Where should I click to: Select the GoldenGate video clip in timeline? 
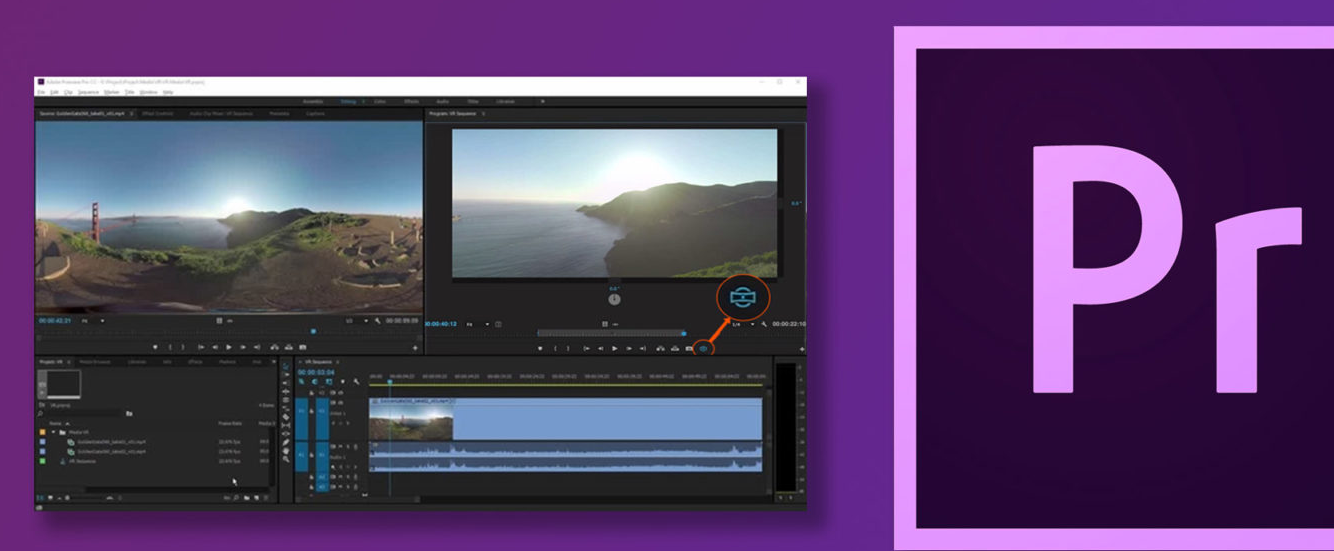tap(566, 419)
